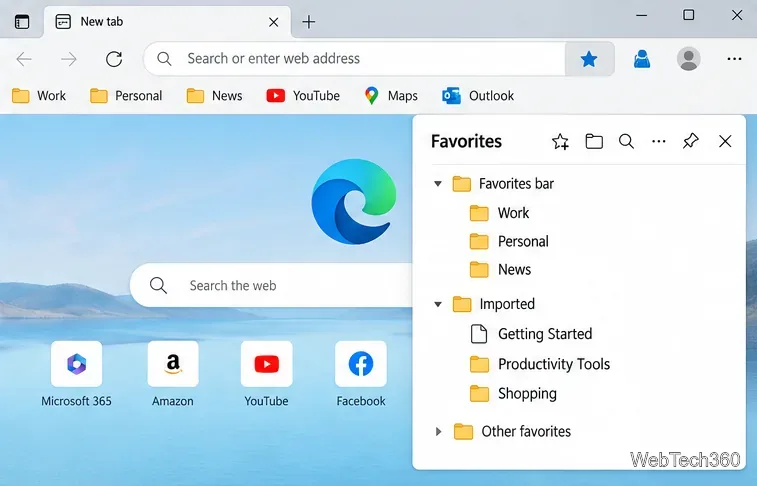Collapse the Imported tree folder
The image size is (757, 486).
tap(438, 305)
